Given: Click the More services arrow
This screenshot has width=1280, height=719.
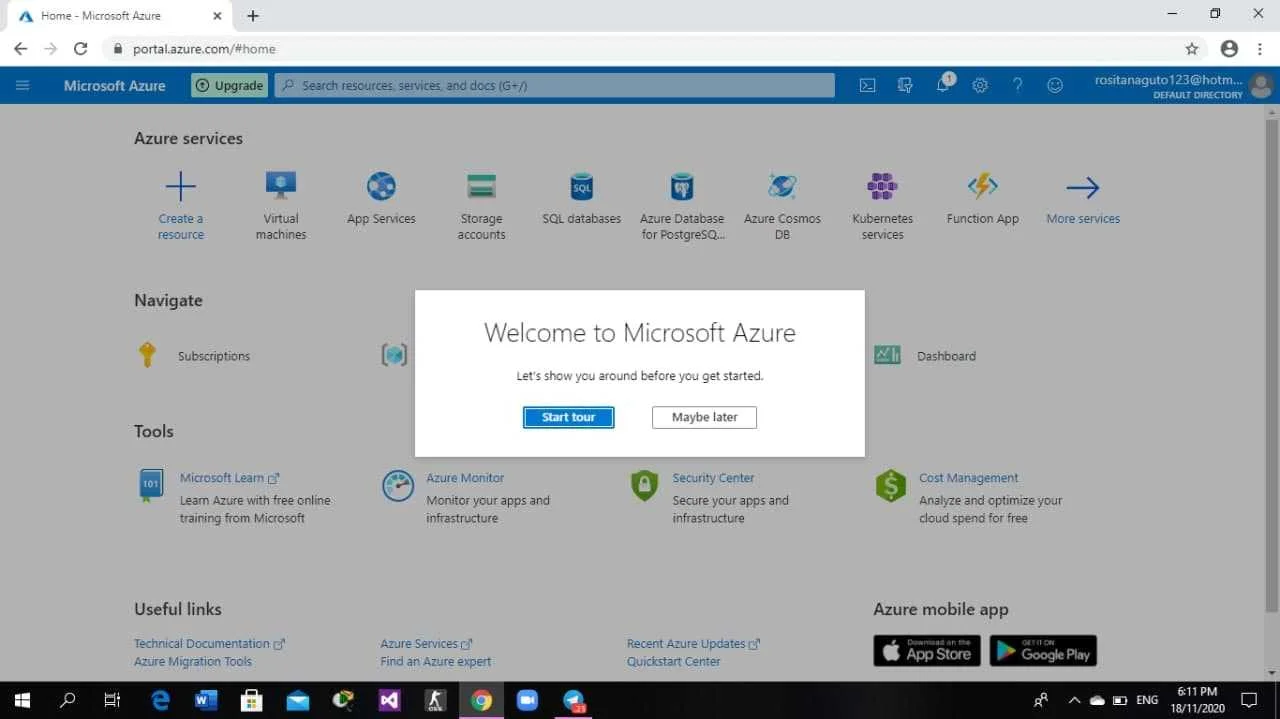Looking at the screenshot, I should [1083, 187].
